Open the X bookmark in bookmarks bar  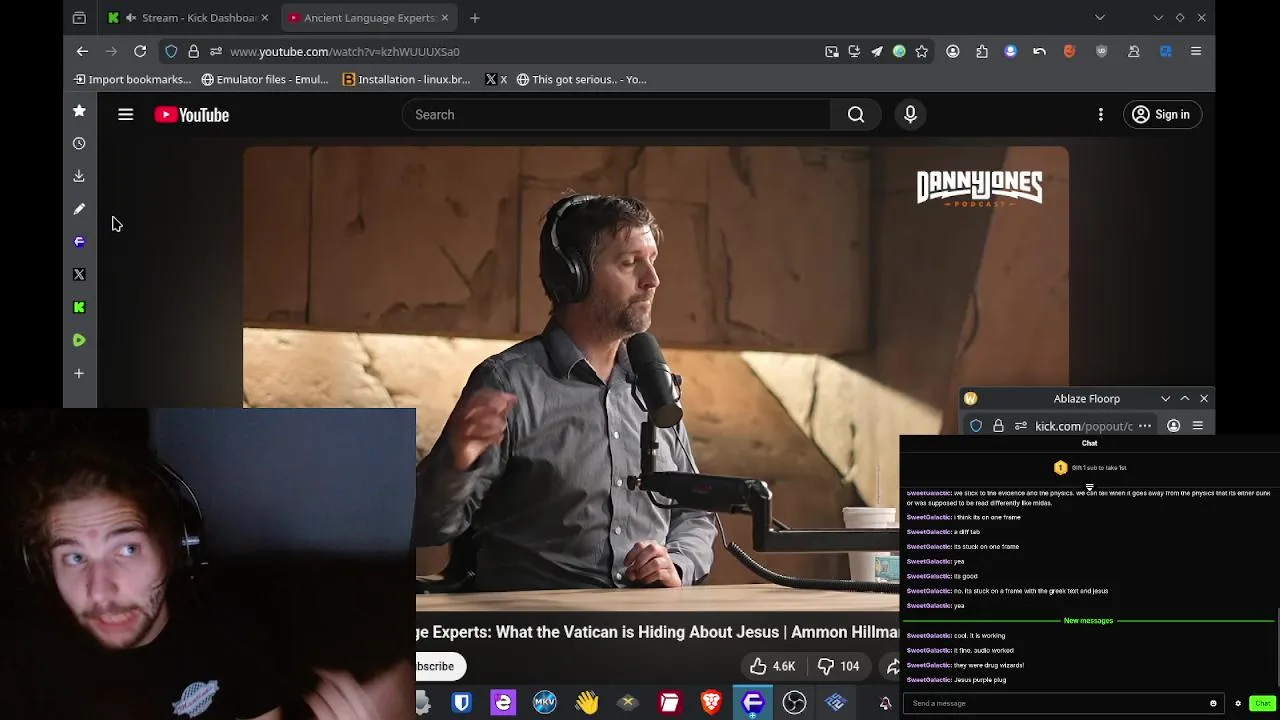coord(496,79)
